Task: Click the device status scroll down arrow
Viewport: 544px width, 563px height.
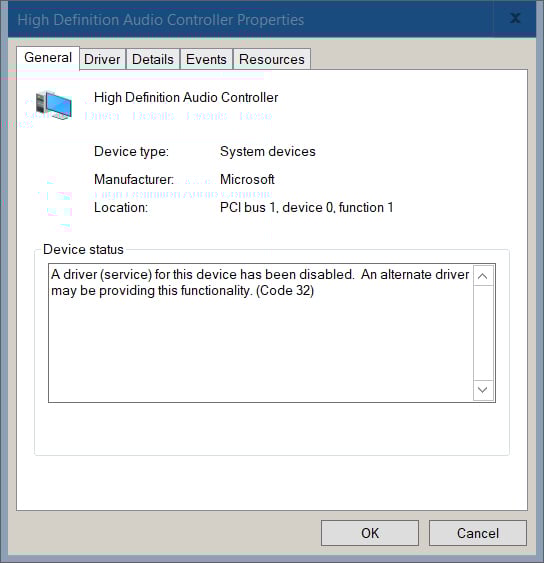Action: pos(483,390)
